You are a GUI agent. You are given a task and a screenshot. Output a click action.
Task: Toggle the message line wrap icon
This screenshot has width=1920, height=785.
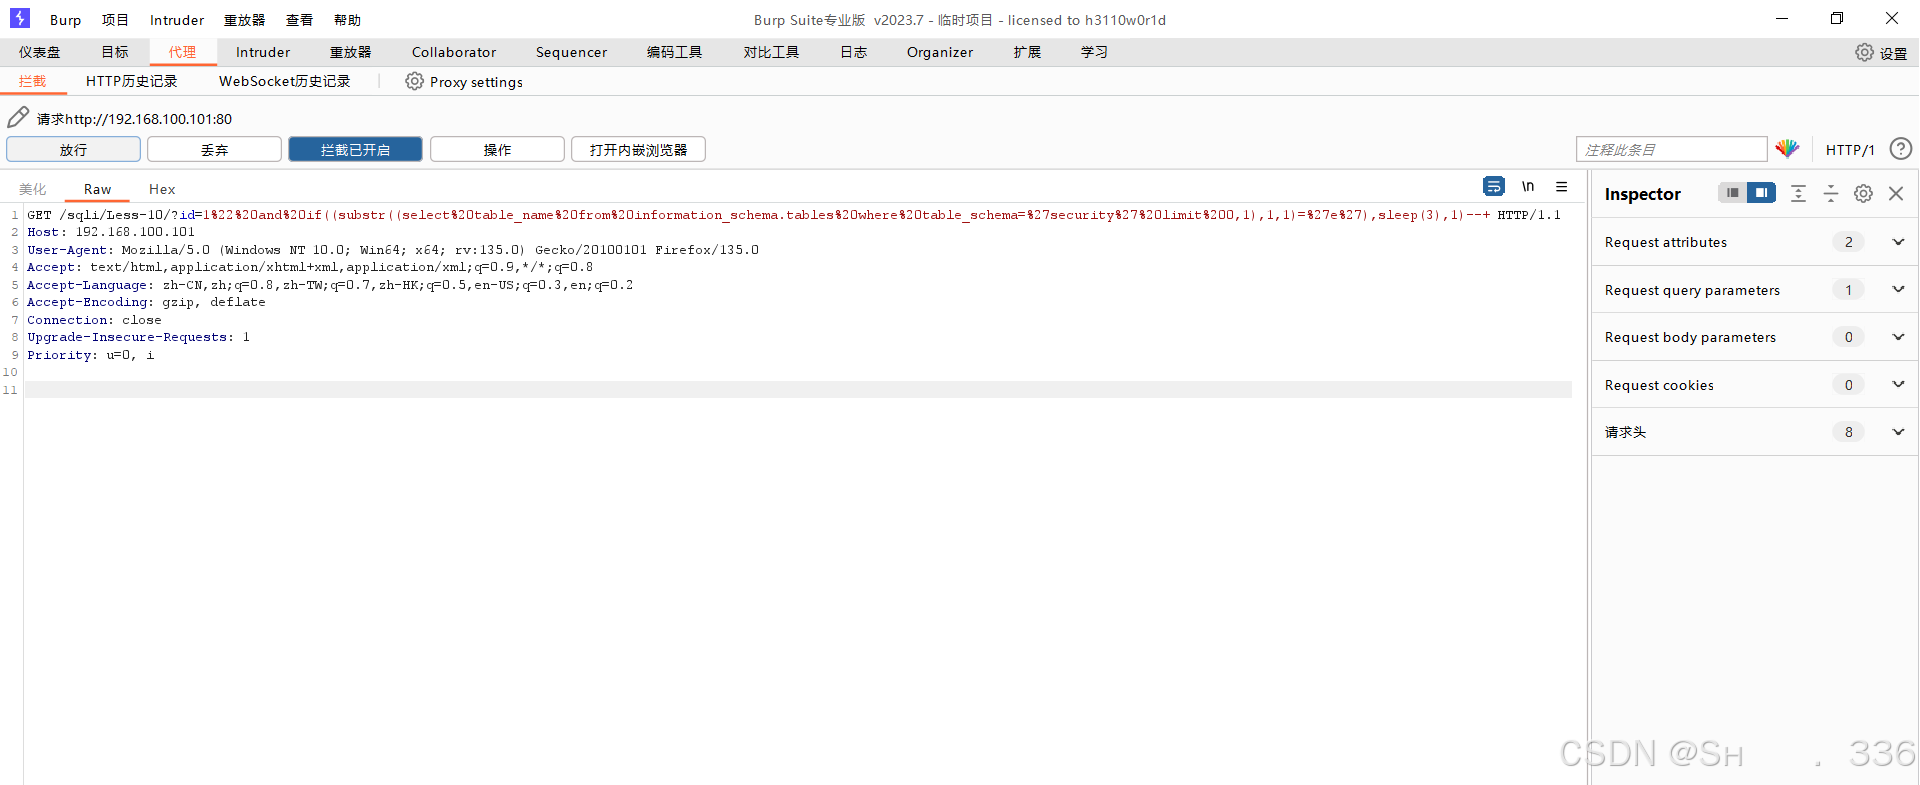pos(1494,186)
